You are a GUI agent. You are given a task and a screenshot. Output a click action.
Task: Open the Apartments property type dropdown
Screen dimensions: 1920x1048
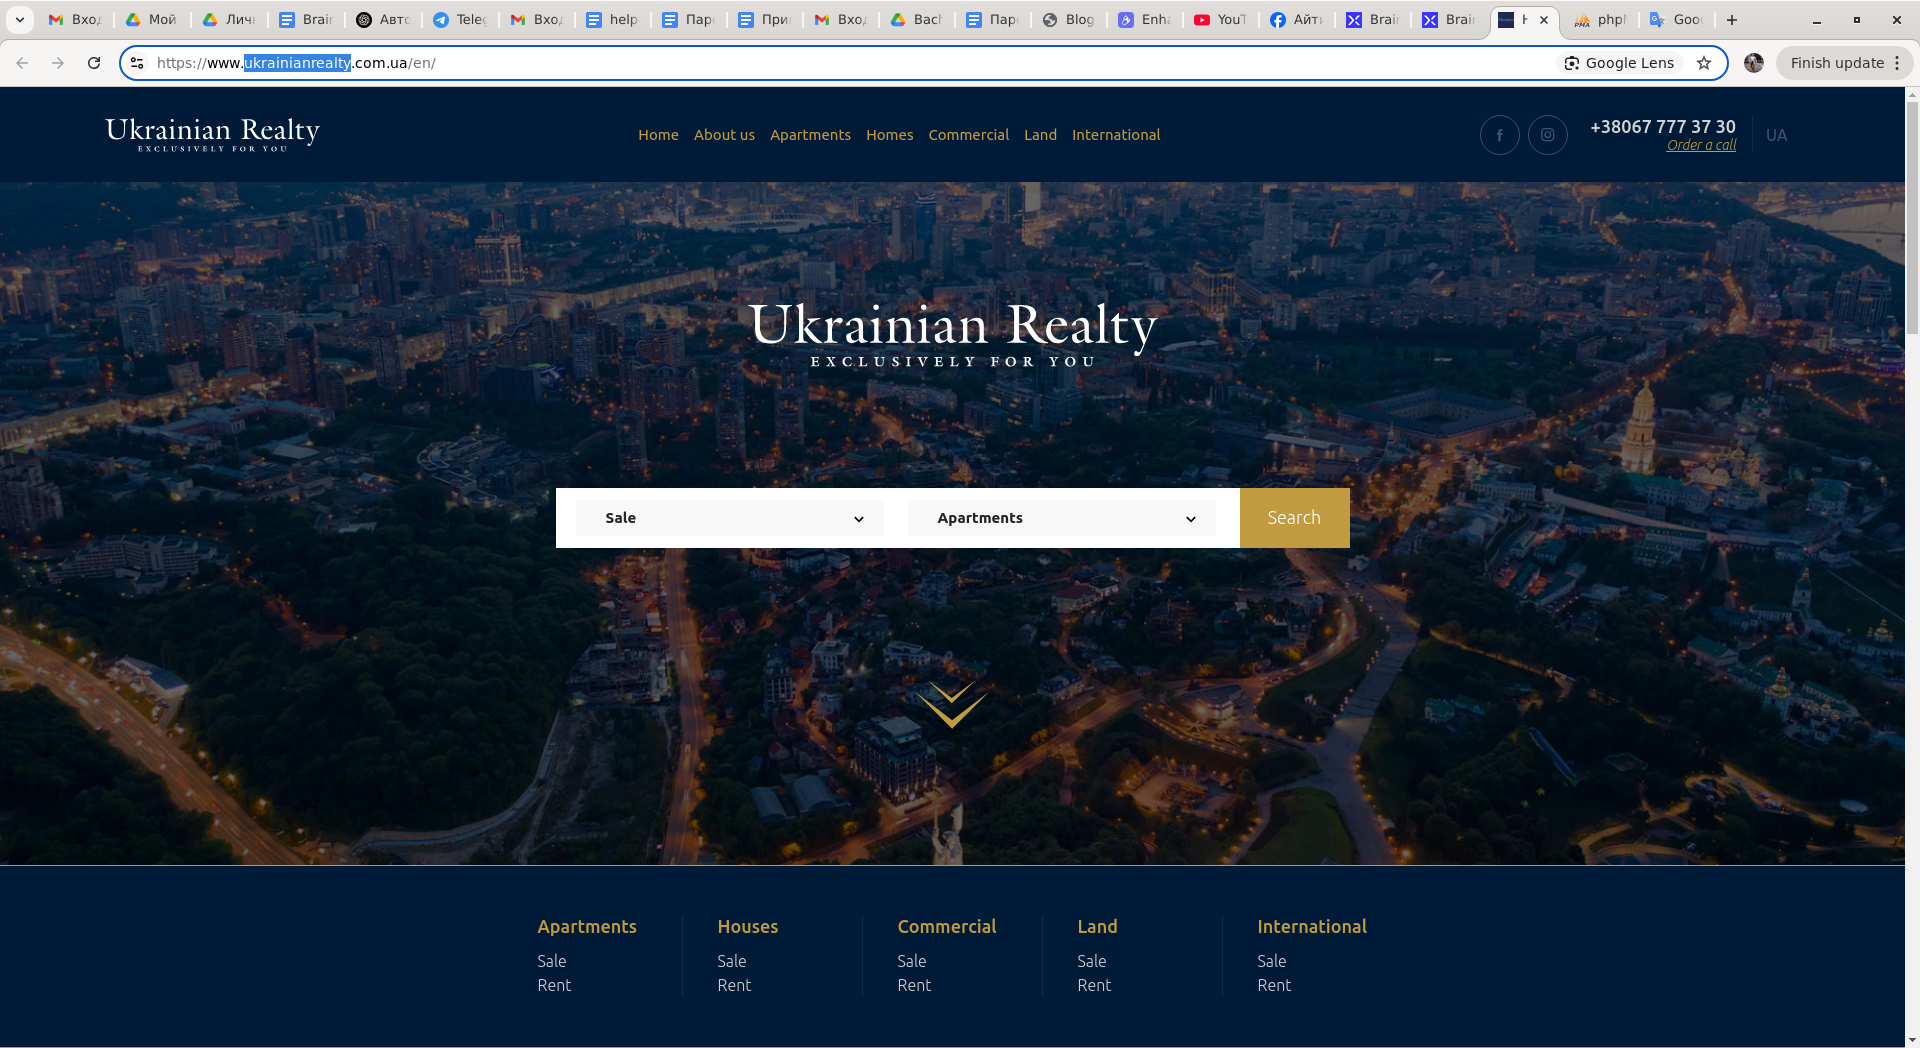pos(1061,518)
